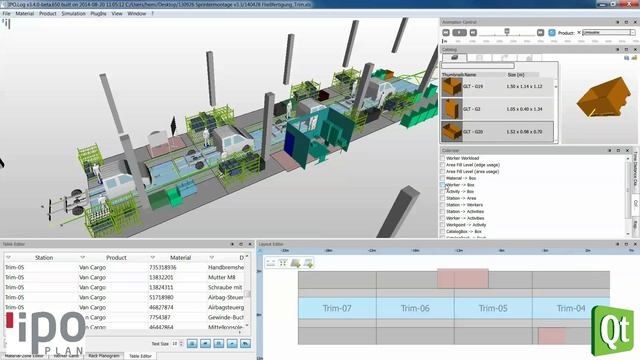Image resolution: width=640 pixels, height=360 pixels.
Task: Click the step-forward animation button
Action: click(x=473, y=32)
